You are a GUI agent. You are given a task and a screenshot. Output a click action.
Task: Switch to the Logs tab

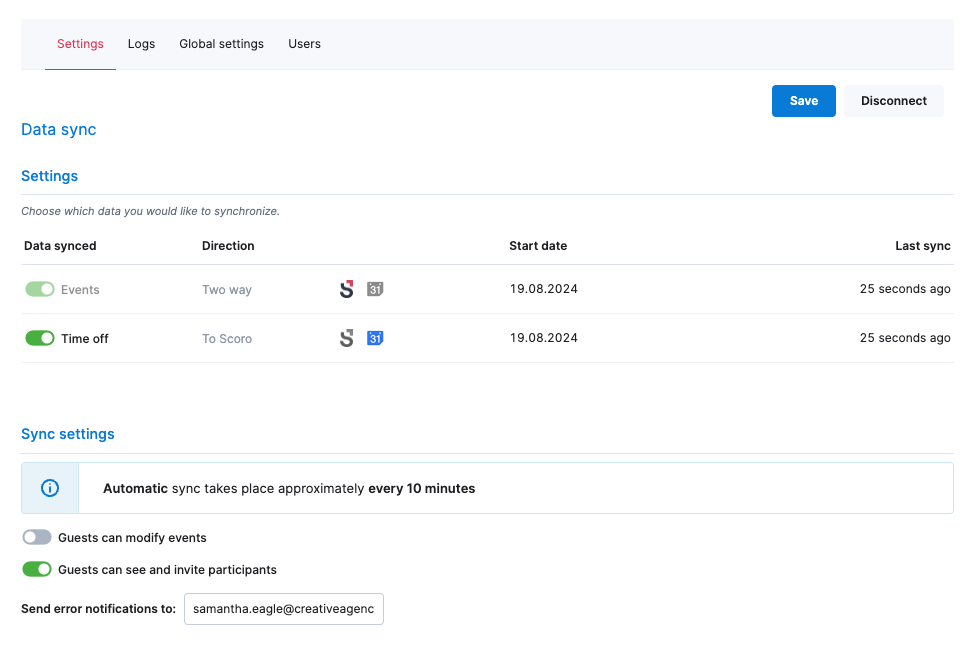(141, 44)
